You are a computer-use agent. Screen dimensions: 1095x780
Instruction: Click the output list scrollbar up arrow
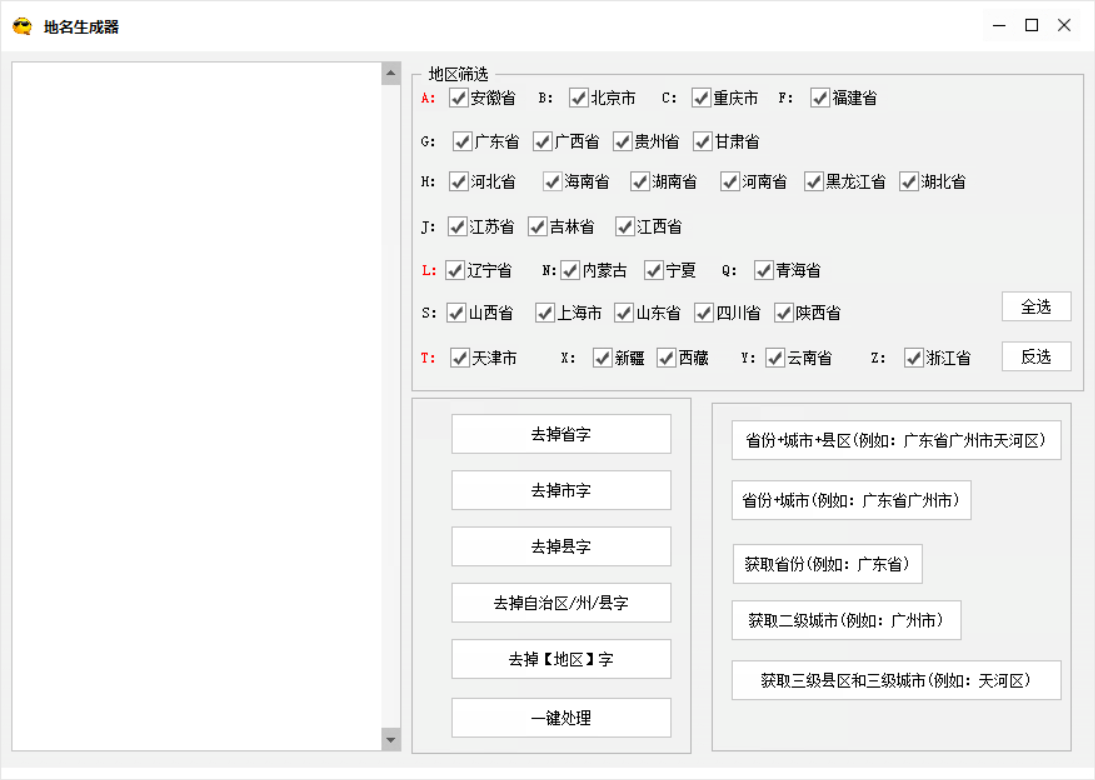[391, 73]
